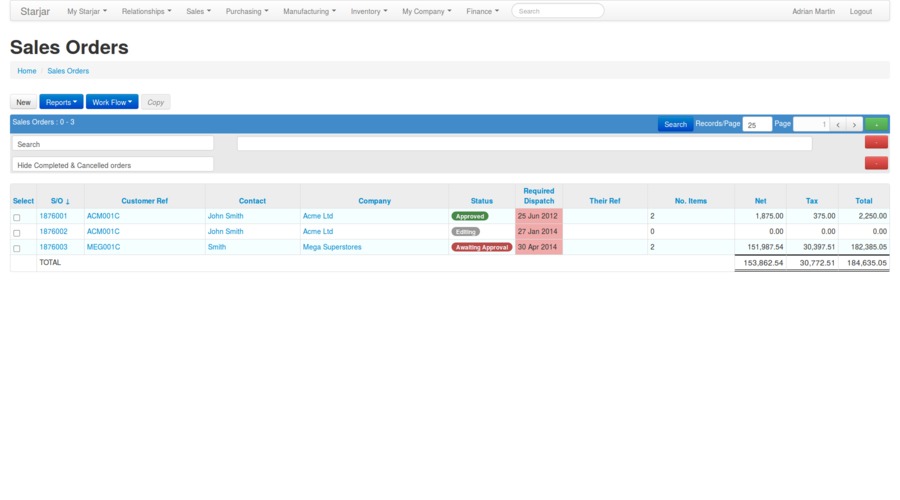Open the Reports dropdown

pos(61,102)
